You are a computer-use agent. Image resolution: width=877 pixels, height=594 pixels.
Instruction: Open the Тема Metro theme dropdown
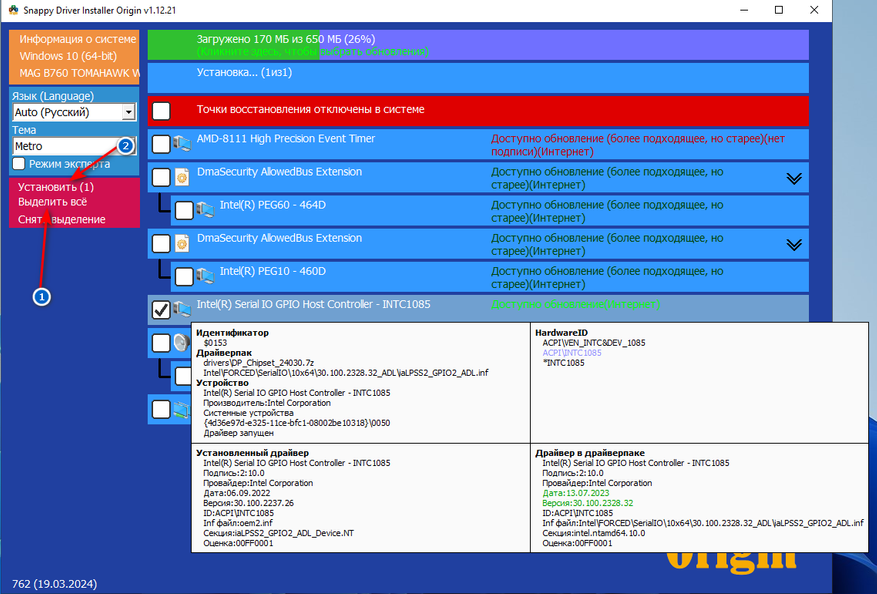[74, 146]
